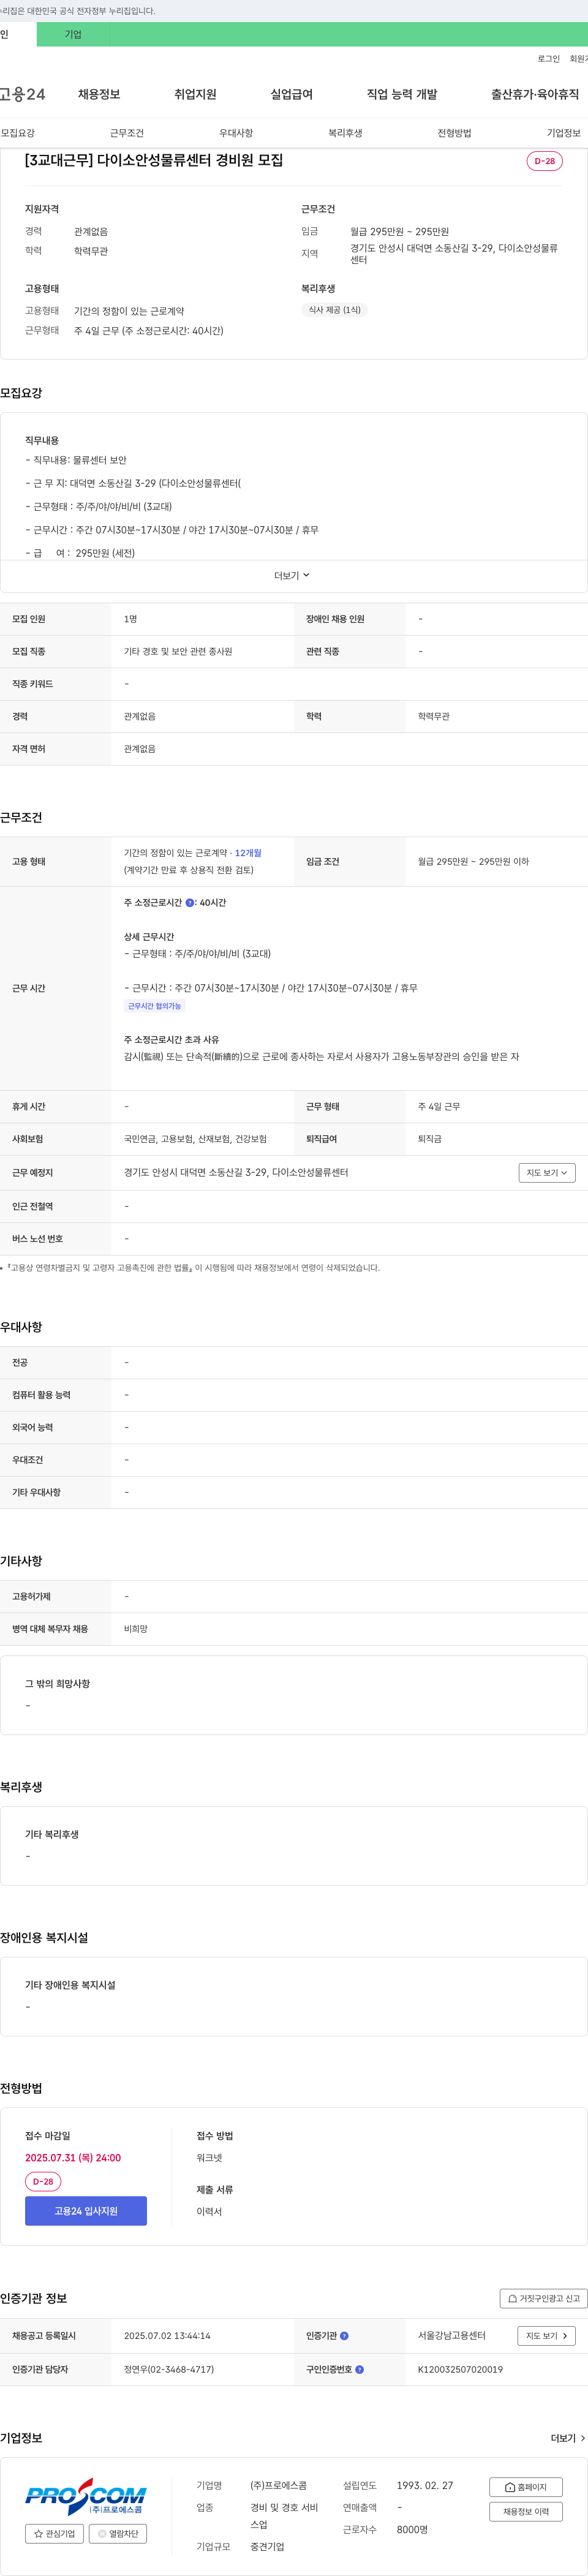This screenshot has width=588, height=2576.
Task: Go to the 취업지원 main menu
Action: pyautogui.click(x=195, y=94)
